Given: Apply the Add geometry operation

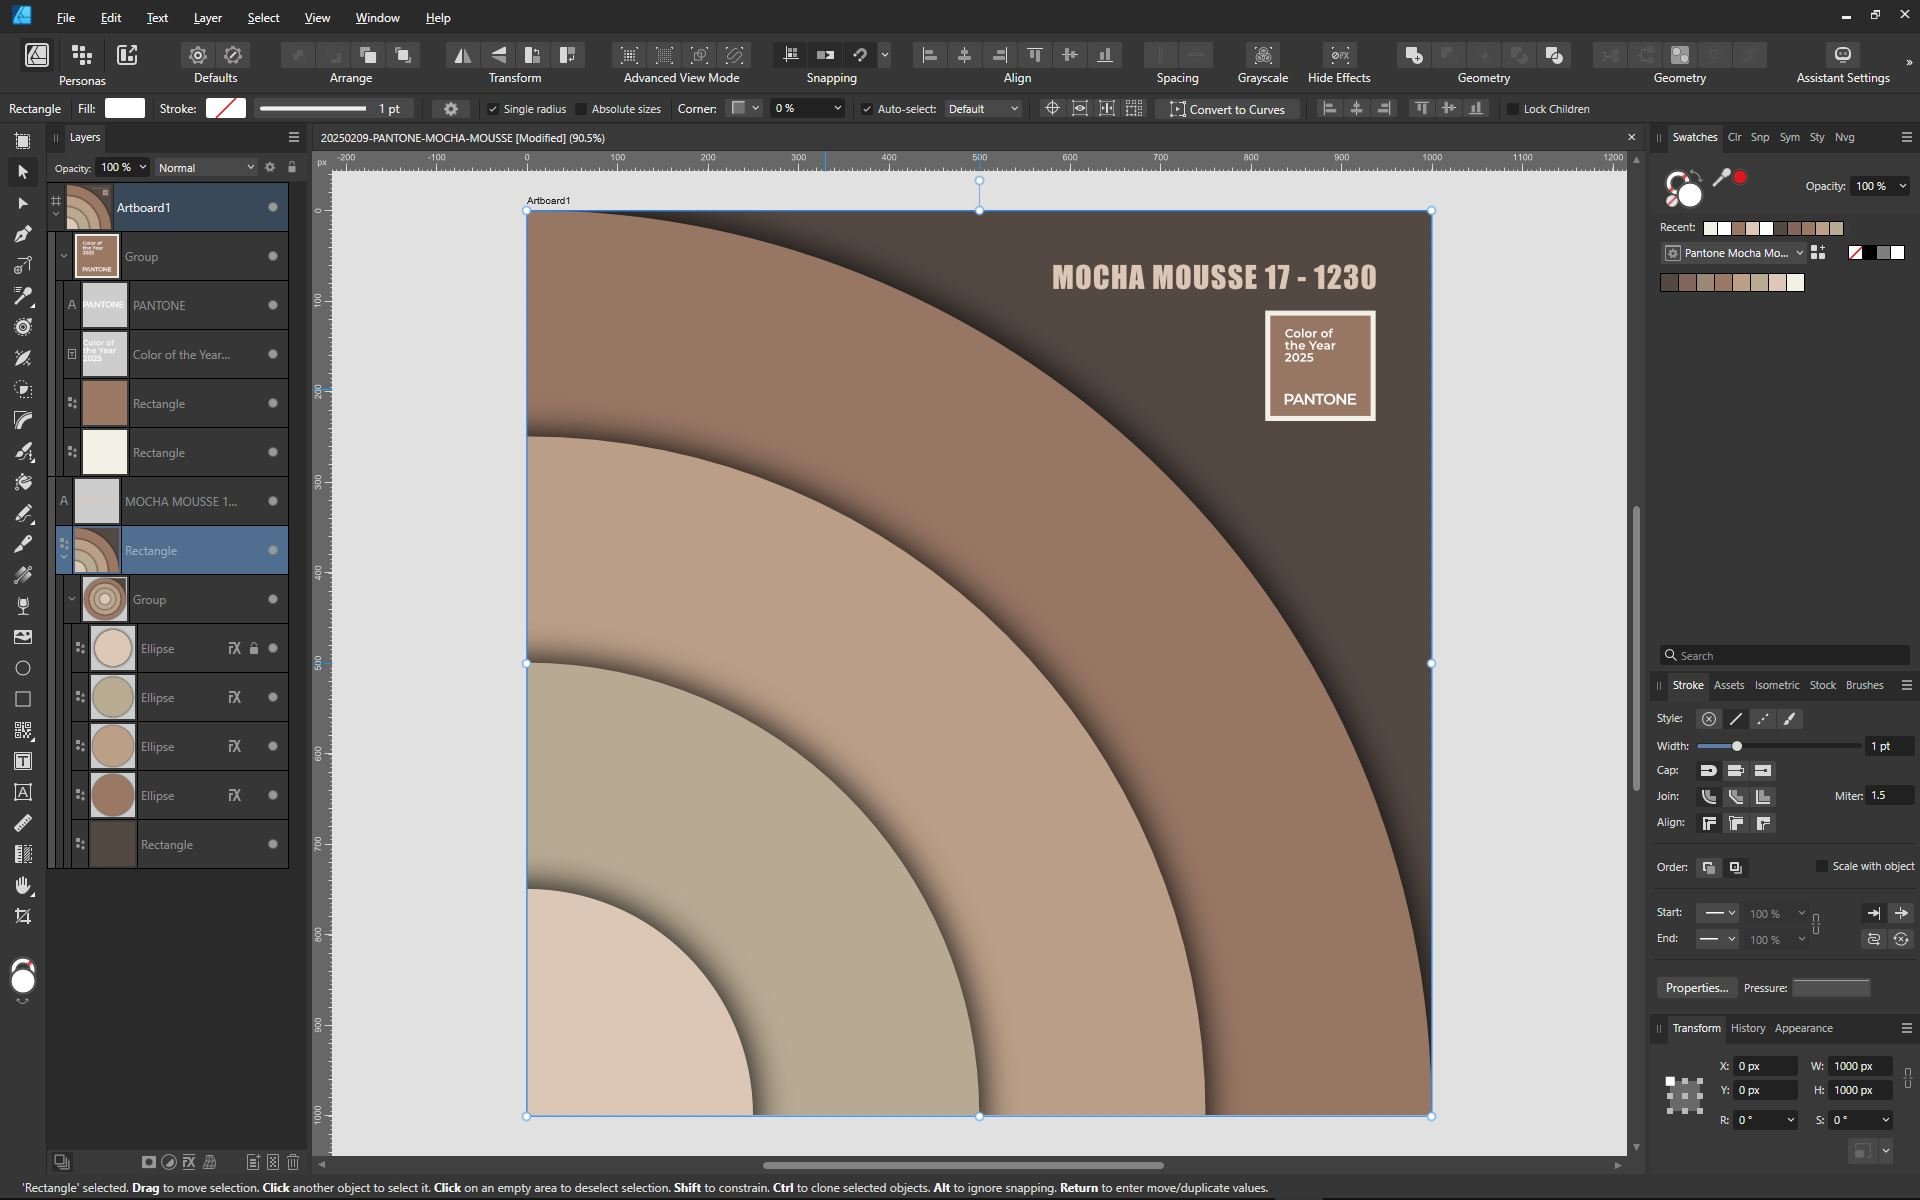Looking at the screenshot, I should point(1413,55).
